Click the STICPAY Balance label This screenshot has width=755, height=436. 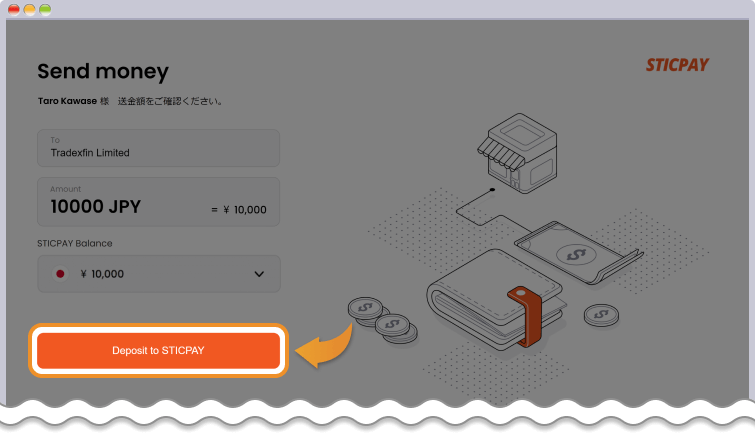[x=74, y=243]
